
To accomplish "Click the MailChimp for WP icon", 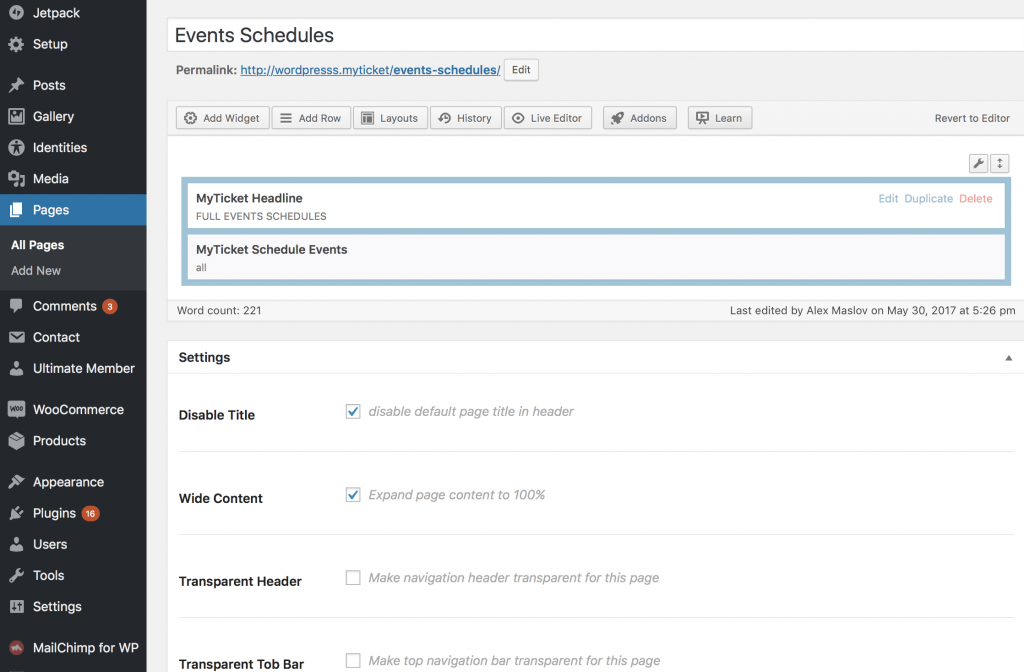I will (x=16, y=648).
